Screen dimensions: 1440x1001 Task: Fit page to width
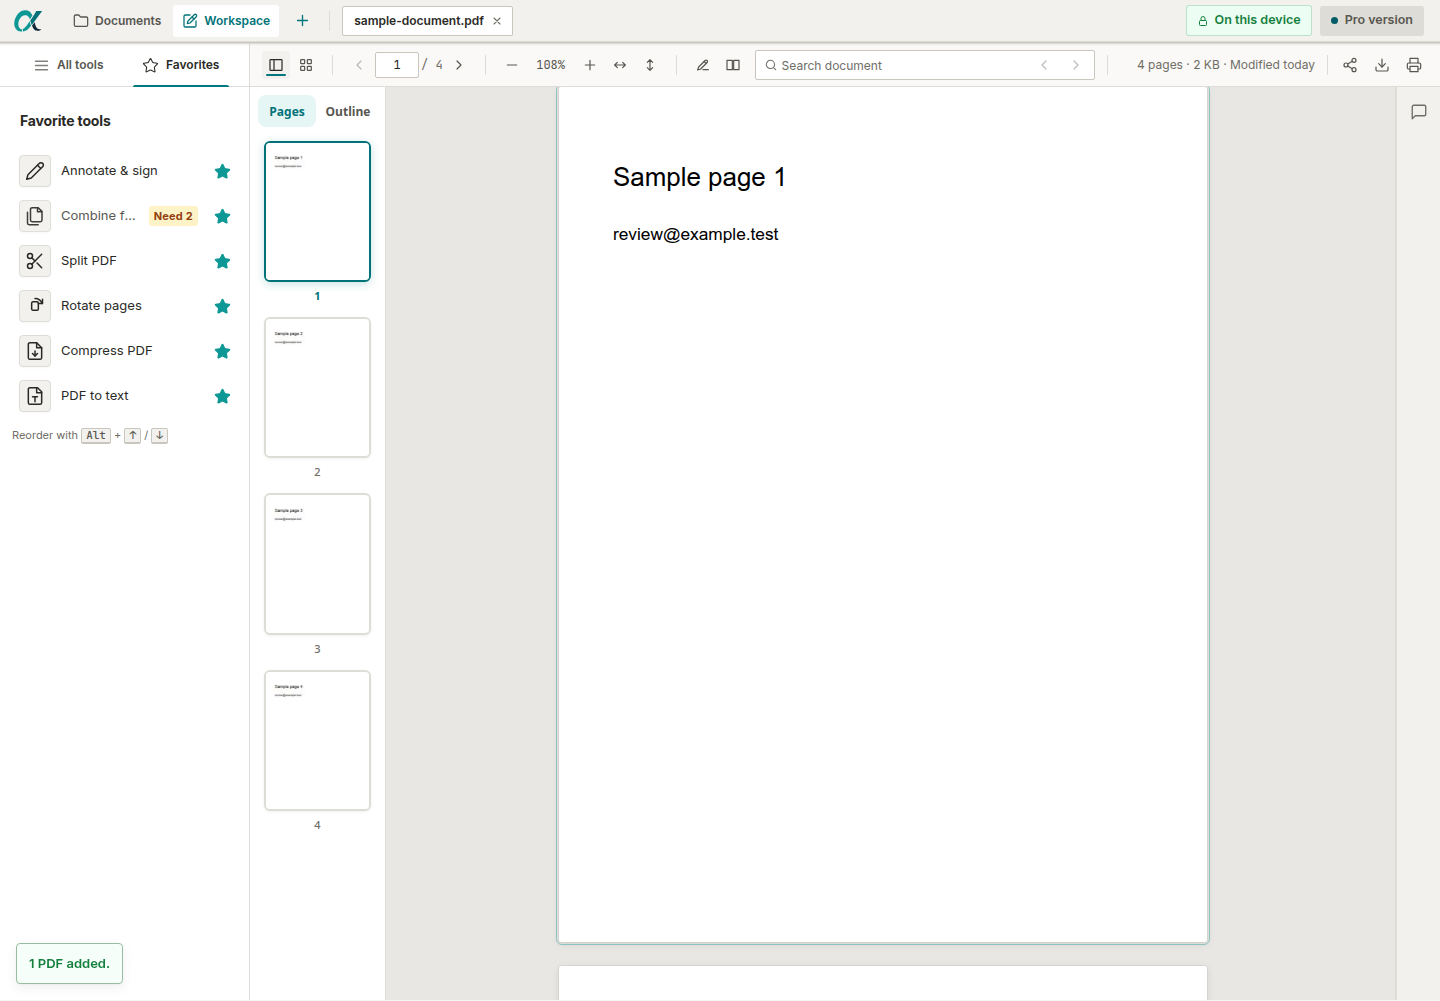pos(620,65)
